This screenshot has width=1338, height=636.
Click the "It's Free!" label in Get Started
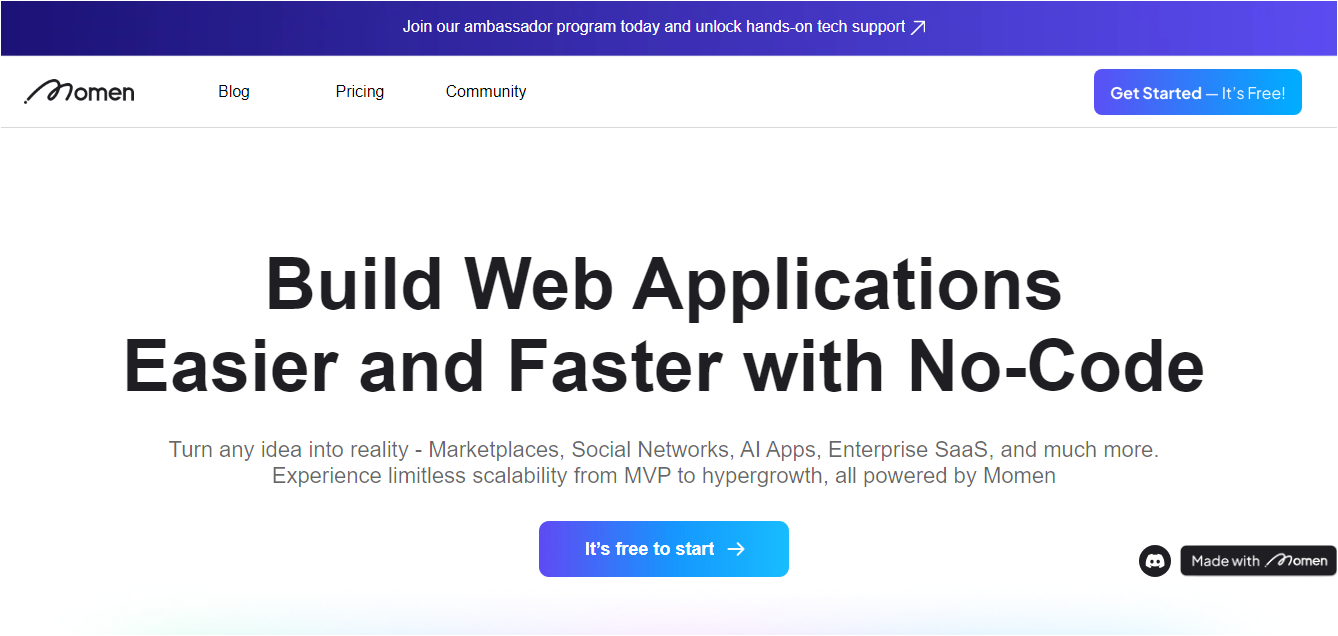click(x=1253, y=93)
